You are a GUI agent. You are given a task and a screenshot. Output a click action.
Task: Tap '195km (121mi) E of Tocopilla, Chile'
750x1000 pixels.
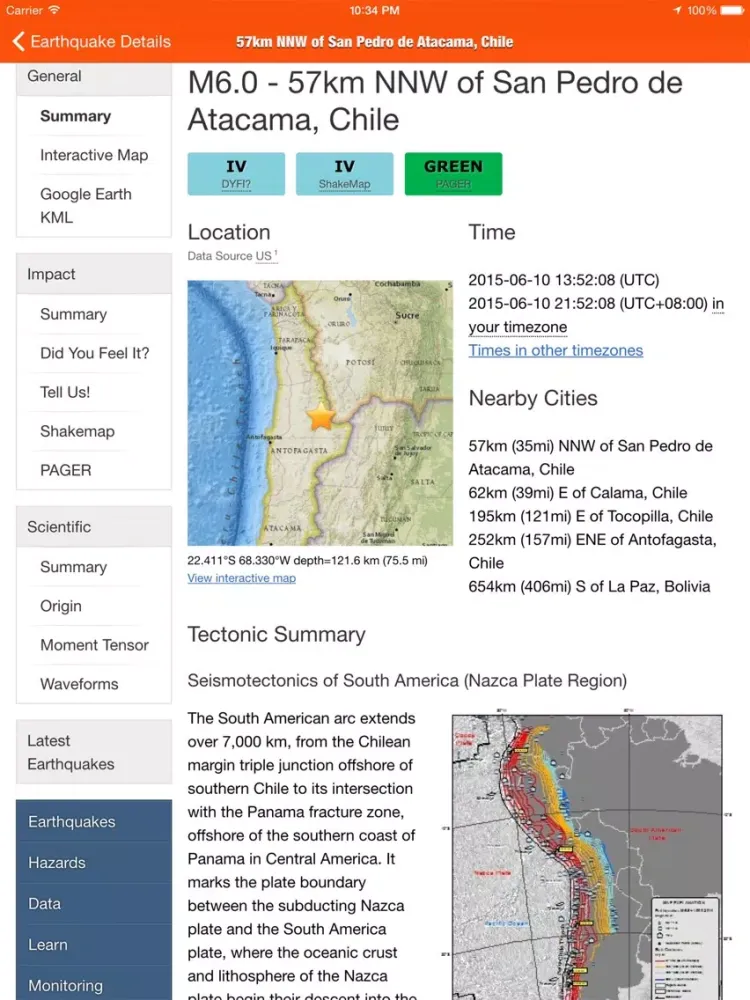tap(591, 517)
